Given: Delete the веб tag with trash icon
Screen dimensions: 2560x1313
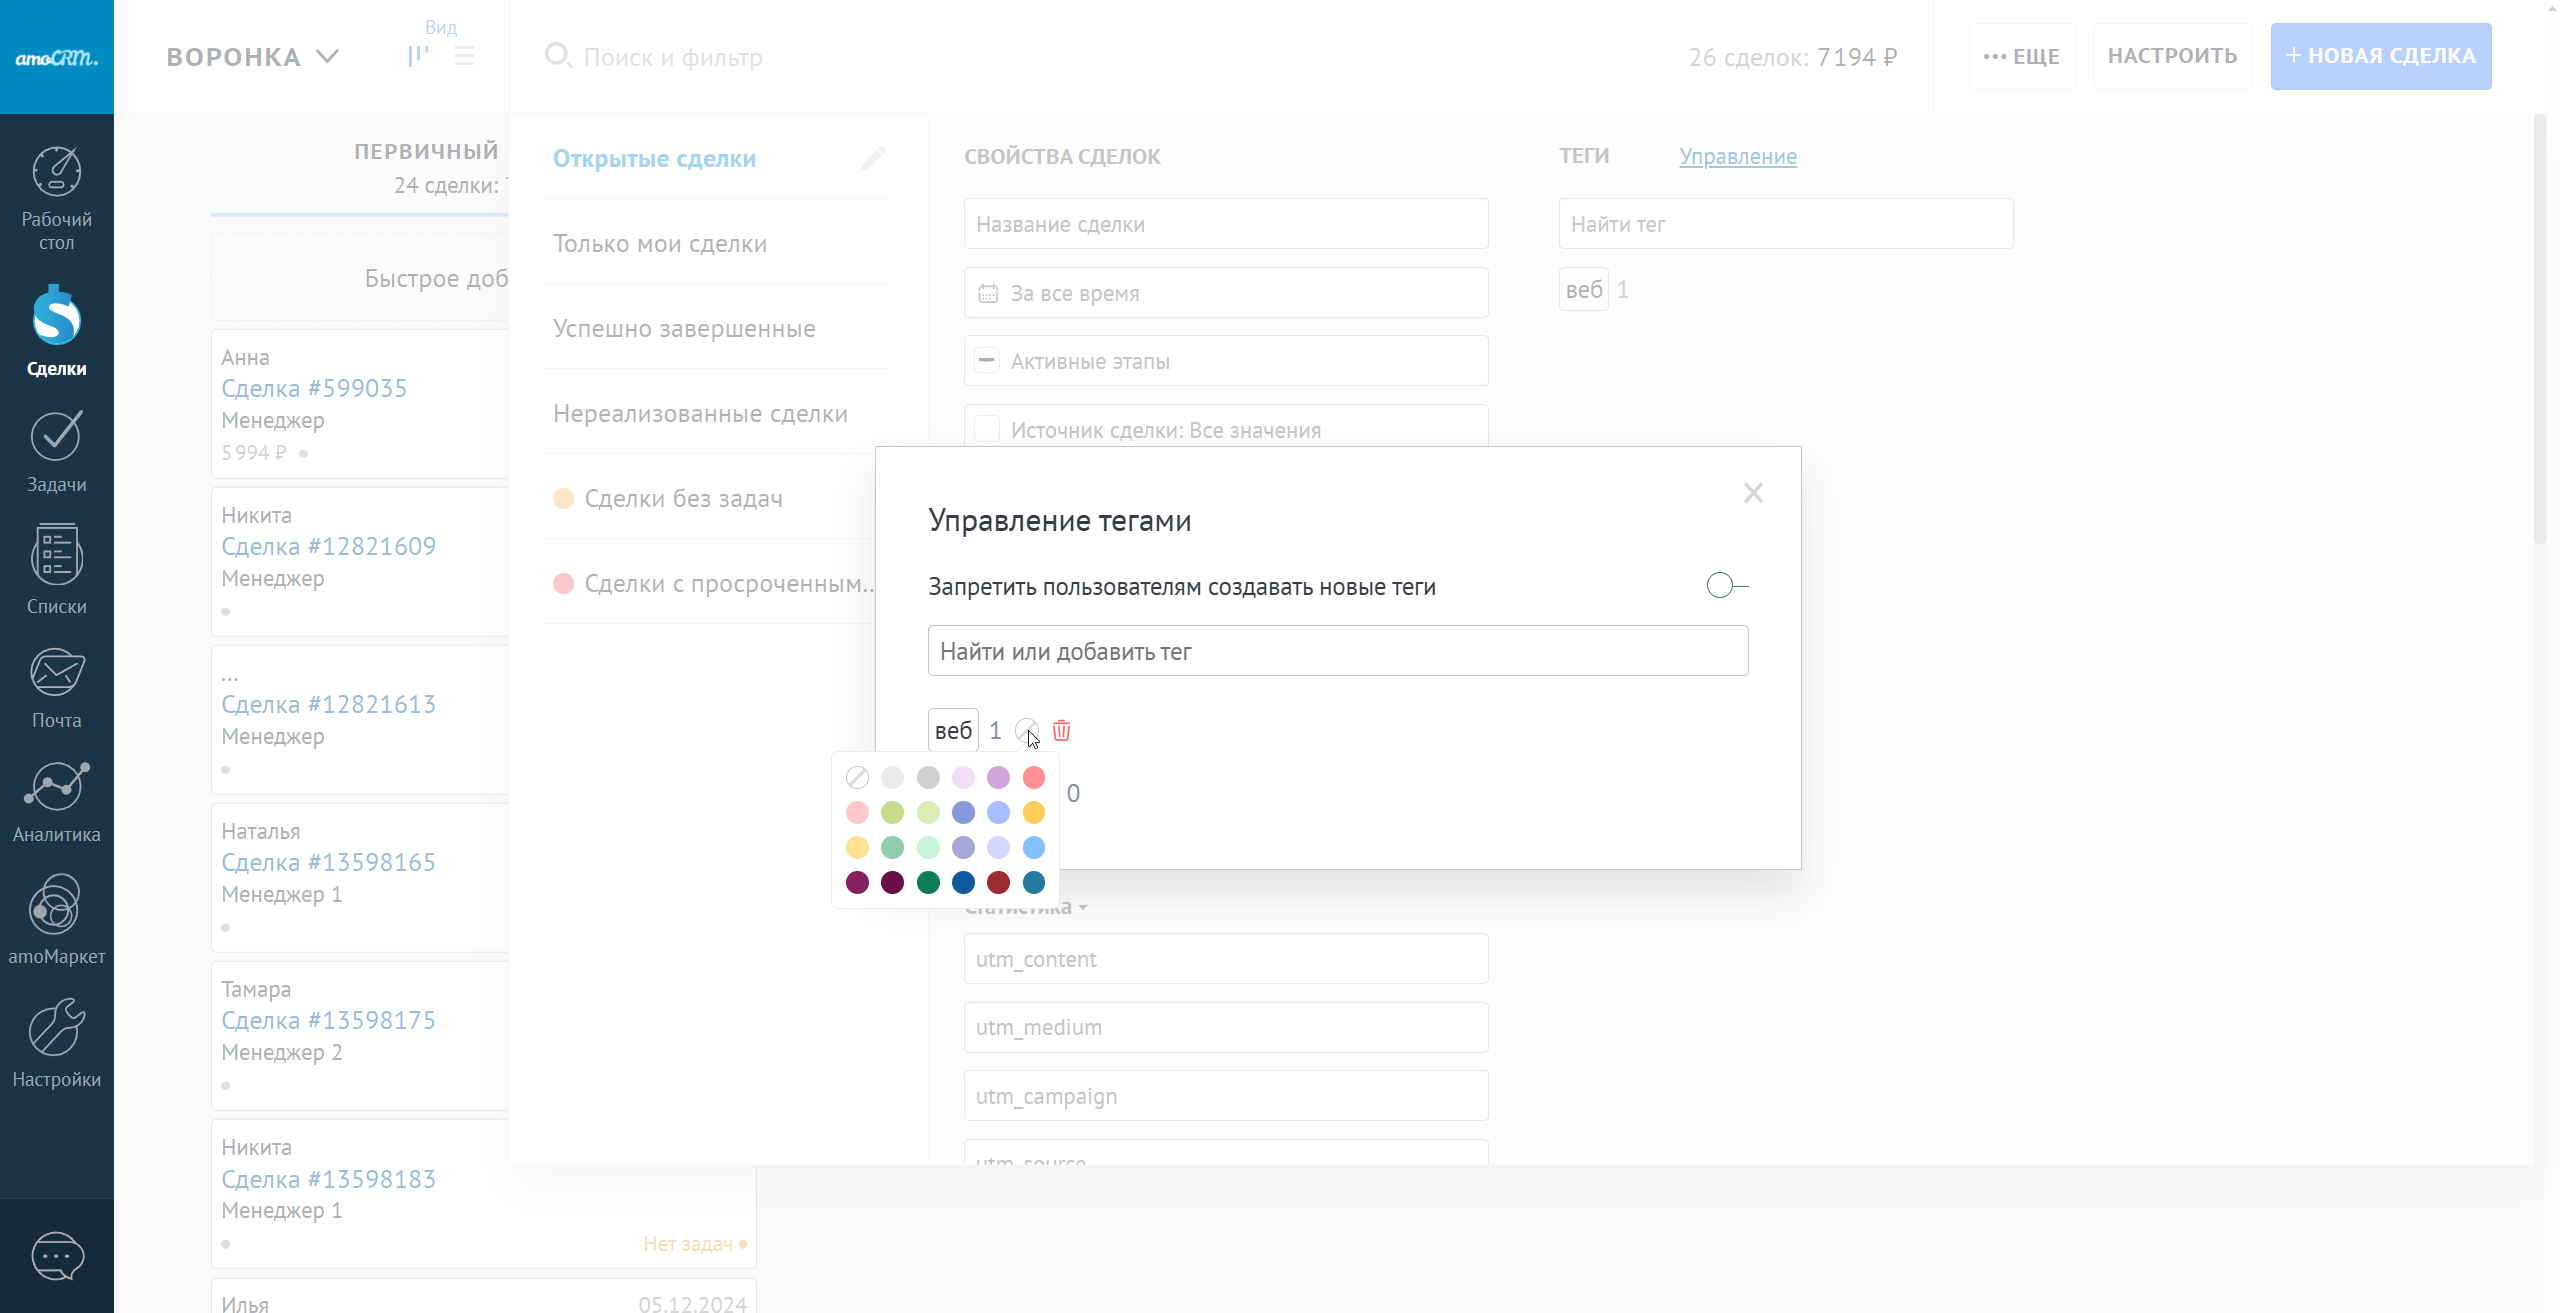Looking at the screenshot, I should (x=1061, y=731).
